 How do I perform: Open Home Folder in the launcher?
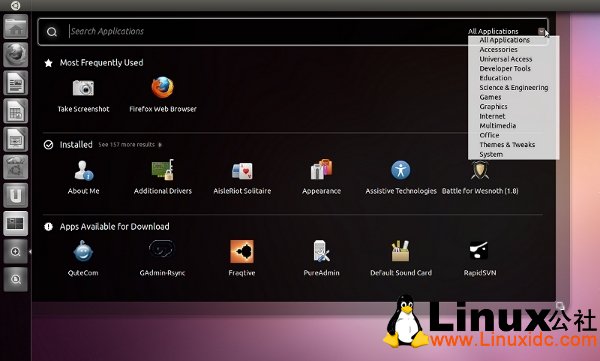(16, 27)
